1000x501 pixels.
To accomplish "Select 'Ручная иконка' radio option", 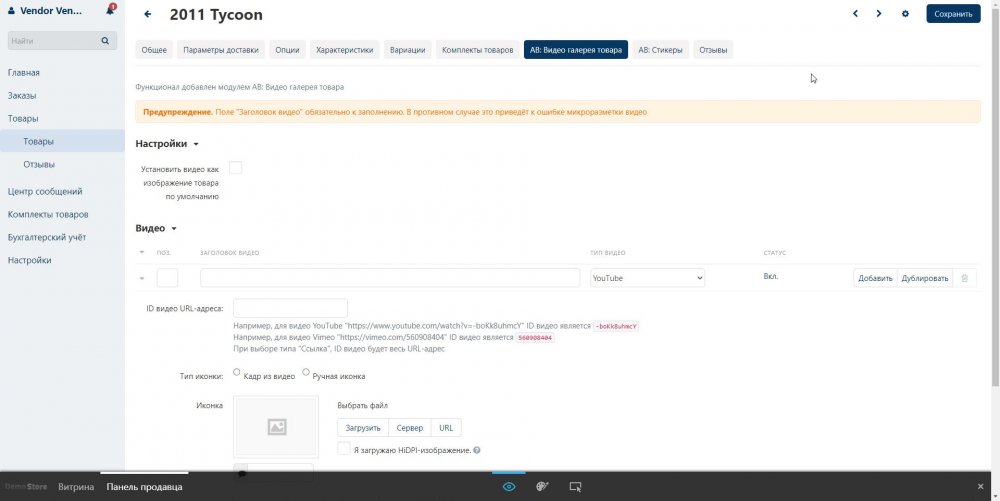I will [306, 372].
